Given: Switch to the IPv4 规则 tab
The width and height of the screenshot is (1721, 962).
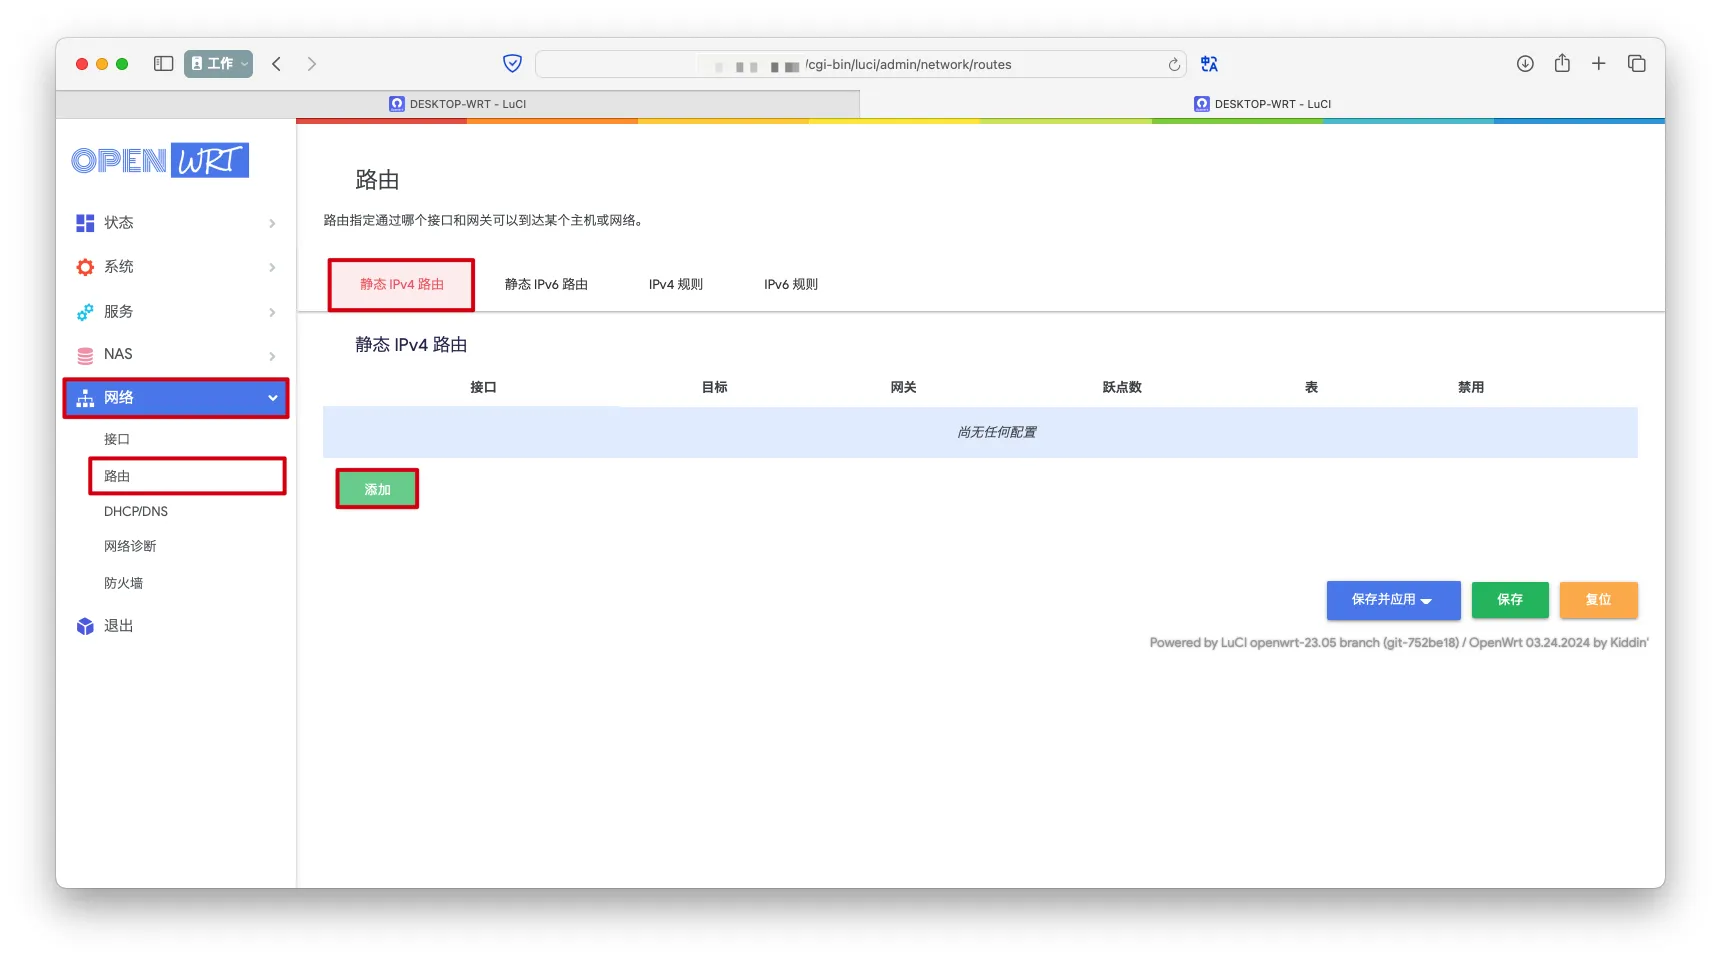Looking at the screenshot, I should 675,285.
